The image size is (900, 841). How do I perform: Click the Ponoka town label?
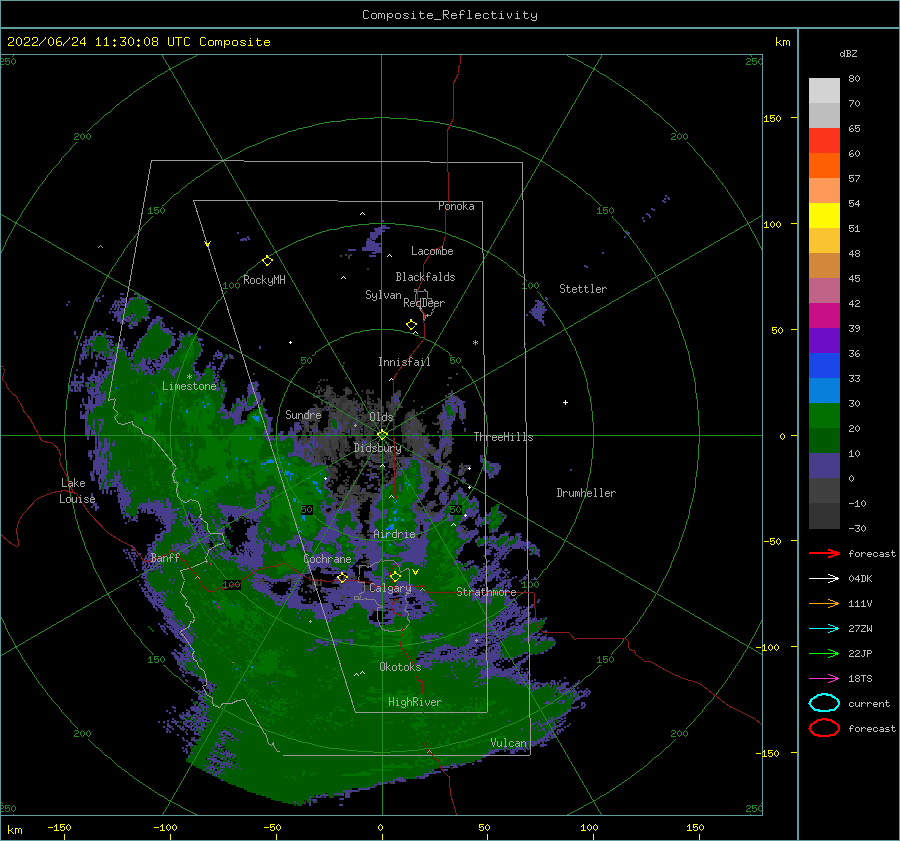click(x=456, y=206)
